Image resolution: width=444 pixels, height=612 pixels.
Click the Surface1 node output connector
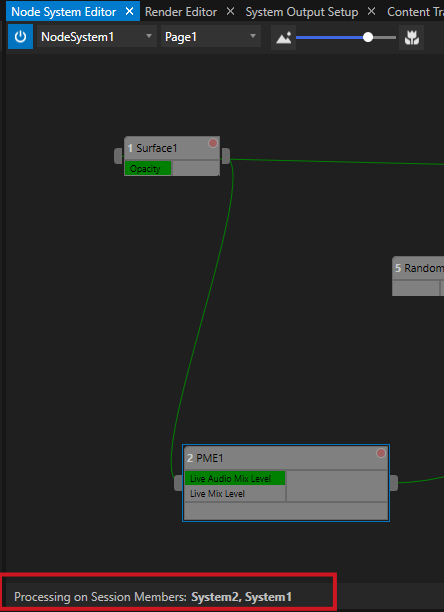(x=226, y=156)
